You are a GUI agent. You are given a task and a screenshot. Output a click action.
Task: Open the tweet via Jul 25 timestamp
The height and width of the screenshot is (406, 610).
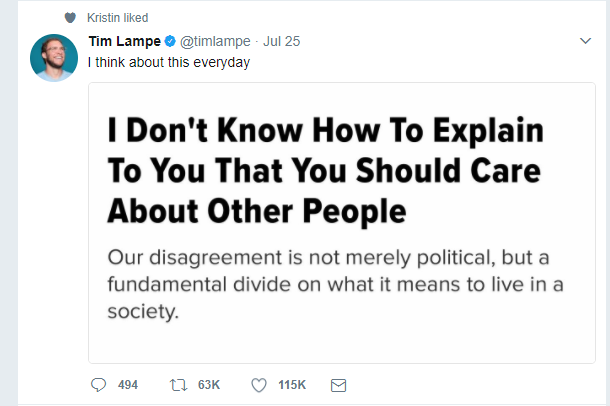point(284,41)
